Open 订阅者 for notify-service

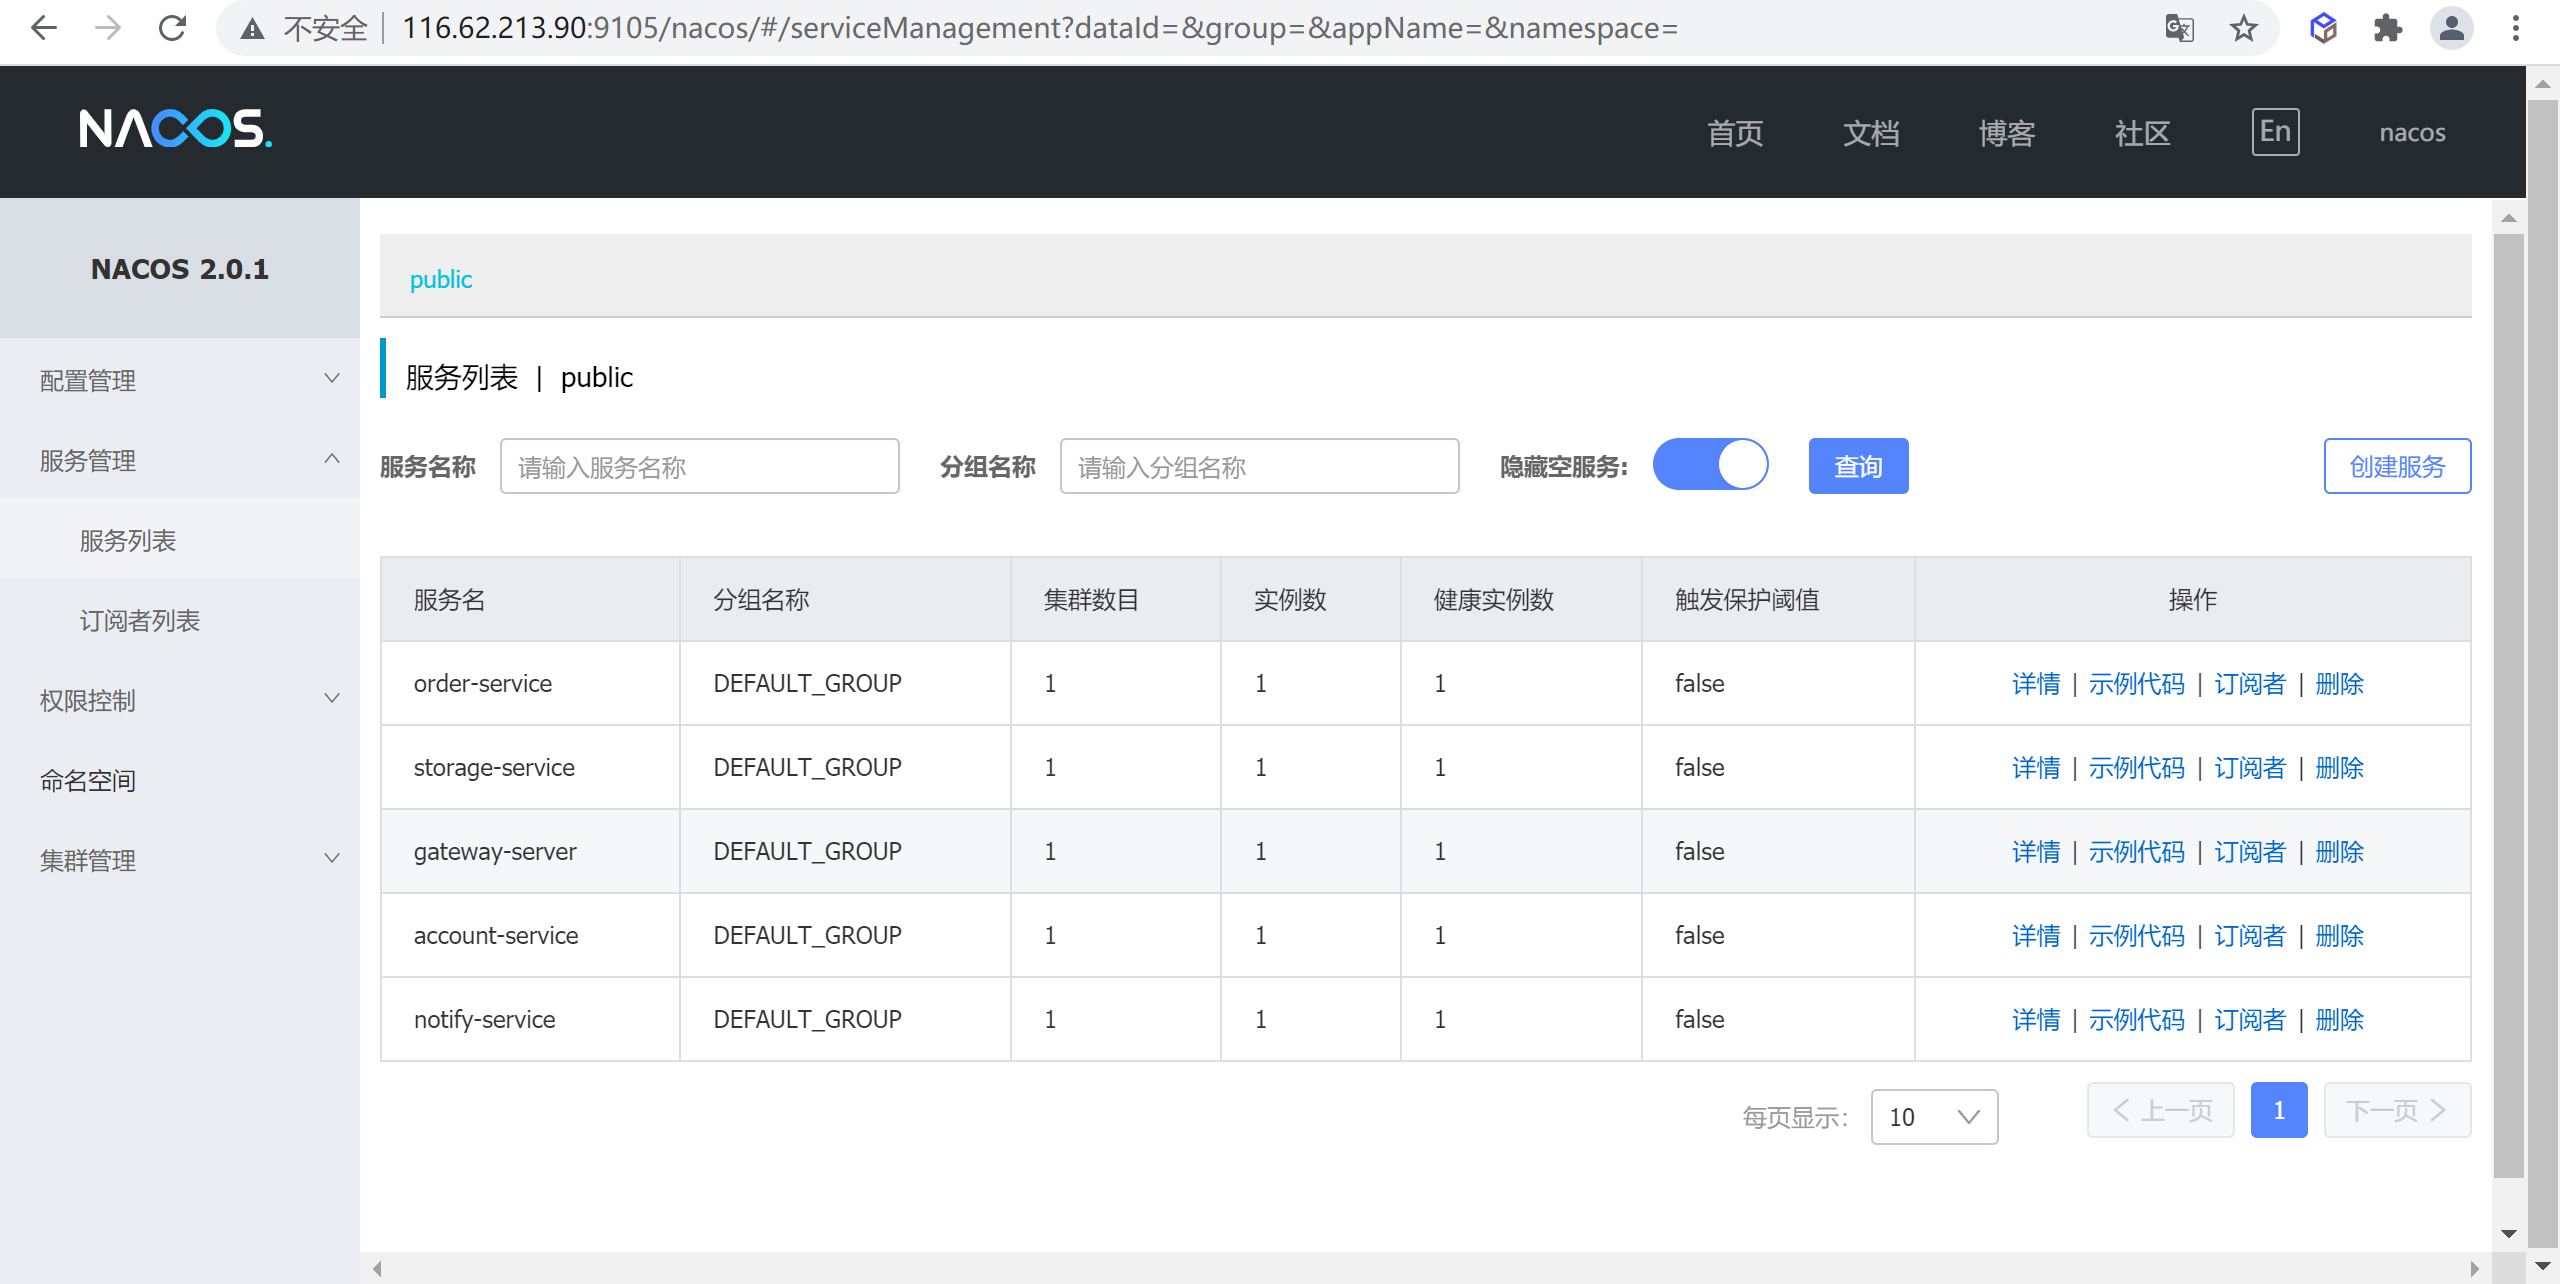click(2249, 1020)
